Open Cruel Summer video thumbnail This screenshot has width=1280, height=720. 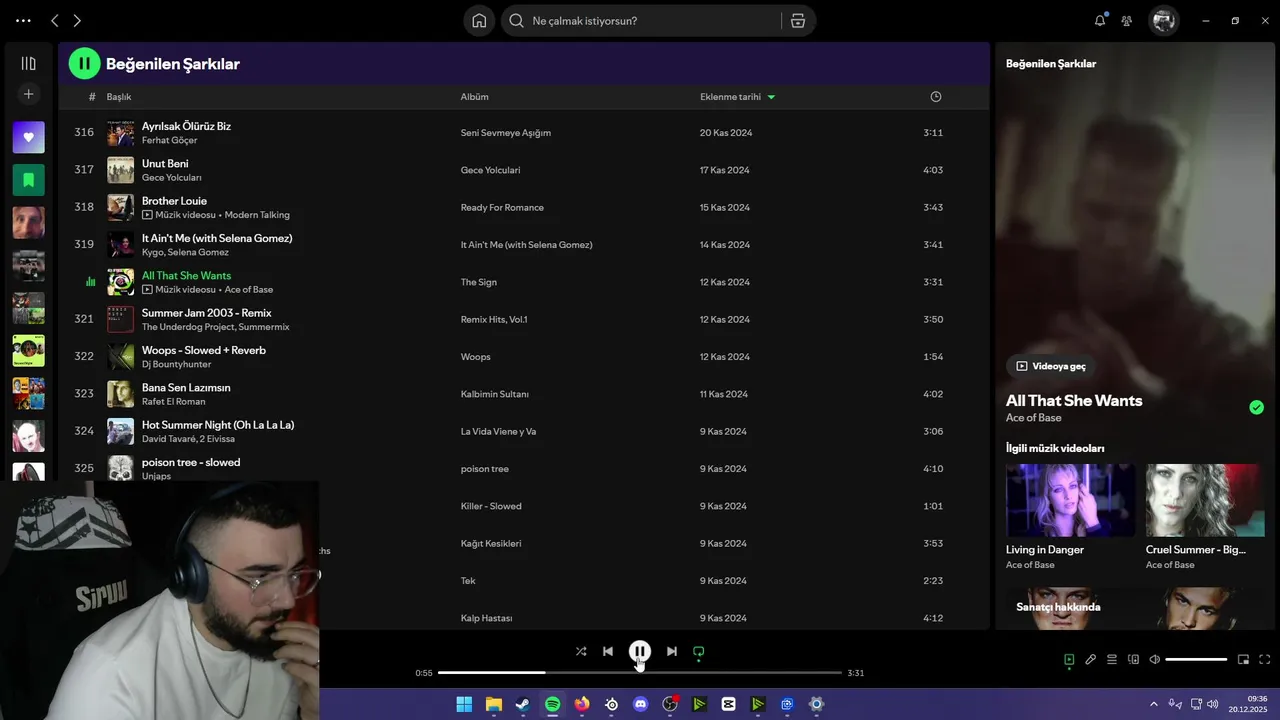(1204, 500)
